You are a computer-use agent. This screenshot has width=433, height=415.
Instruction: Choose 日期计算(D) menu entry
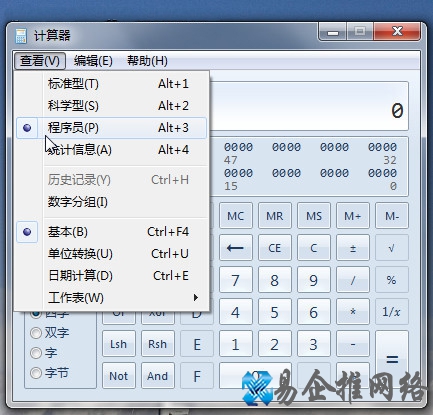pyautogui.click(x=111, y=276)
